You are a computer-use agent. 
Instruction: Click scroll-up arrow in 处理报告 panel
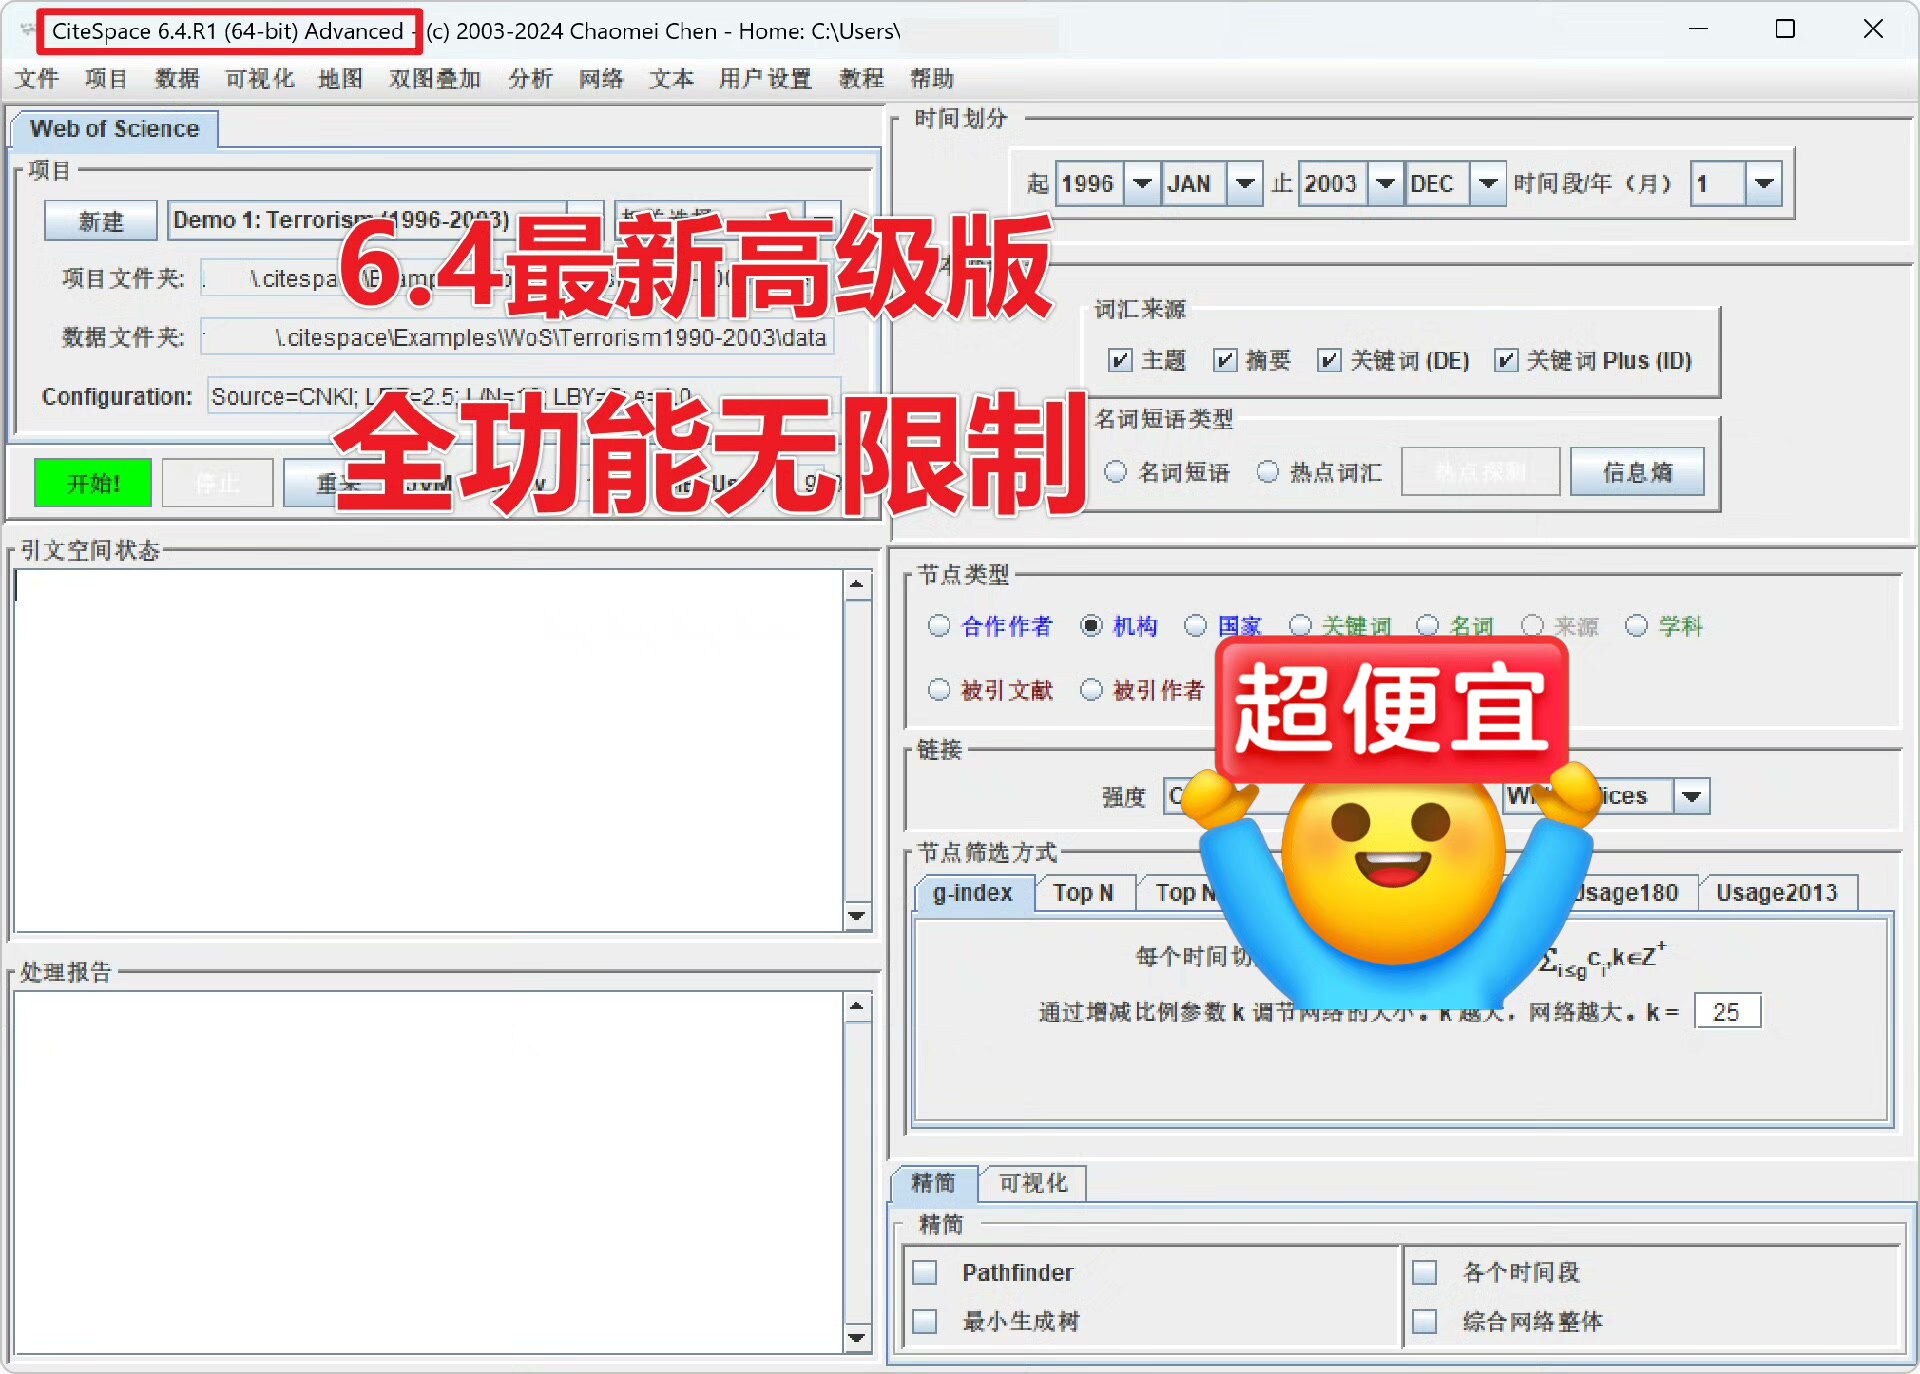point(857,1006)
